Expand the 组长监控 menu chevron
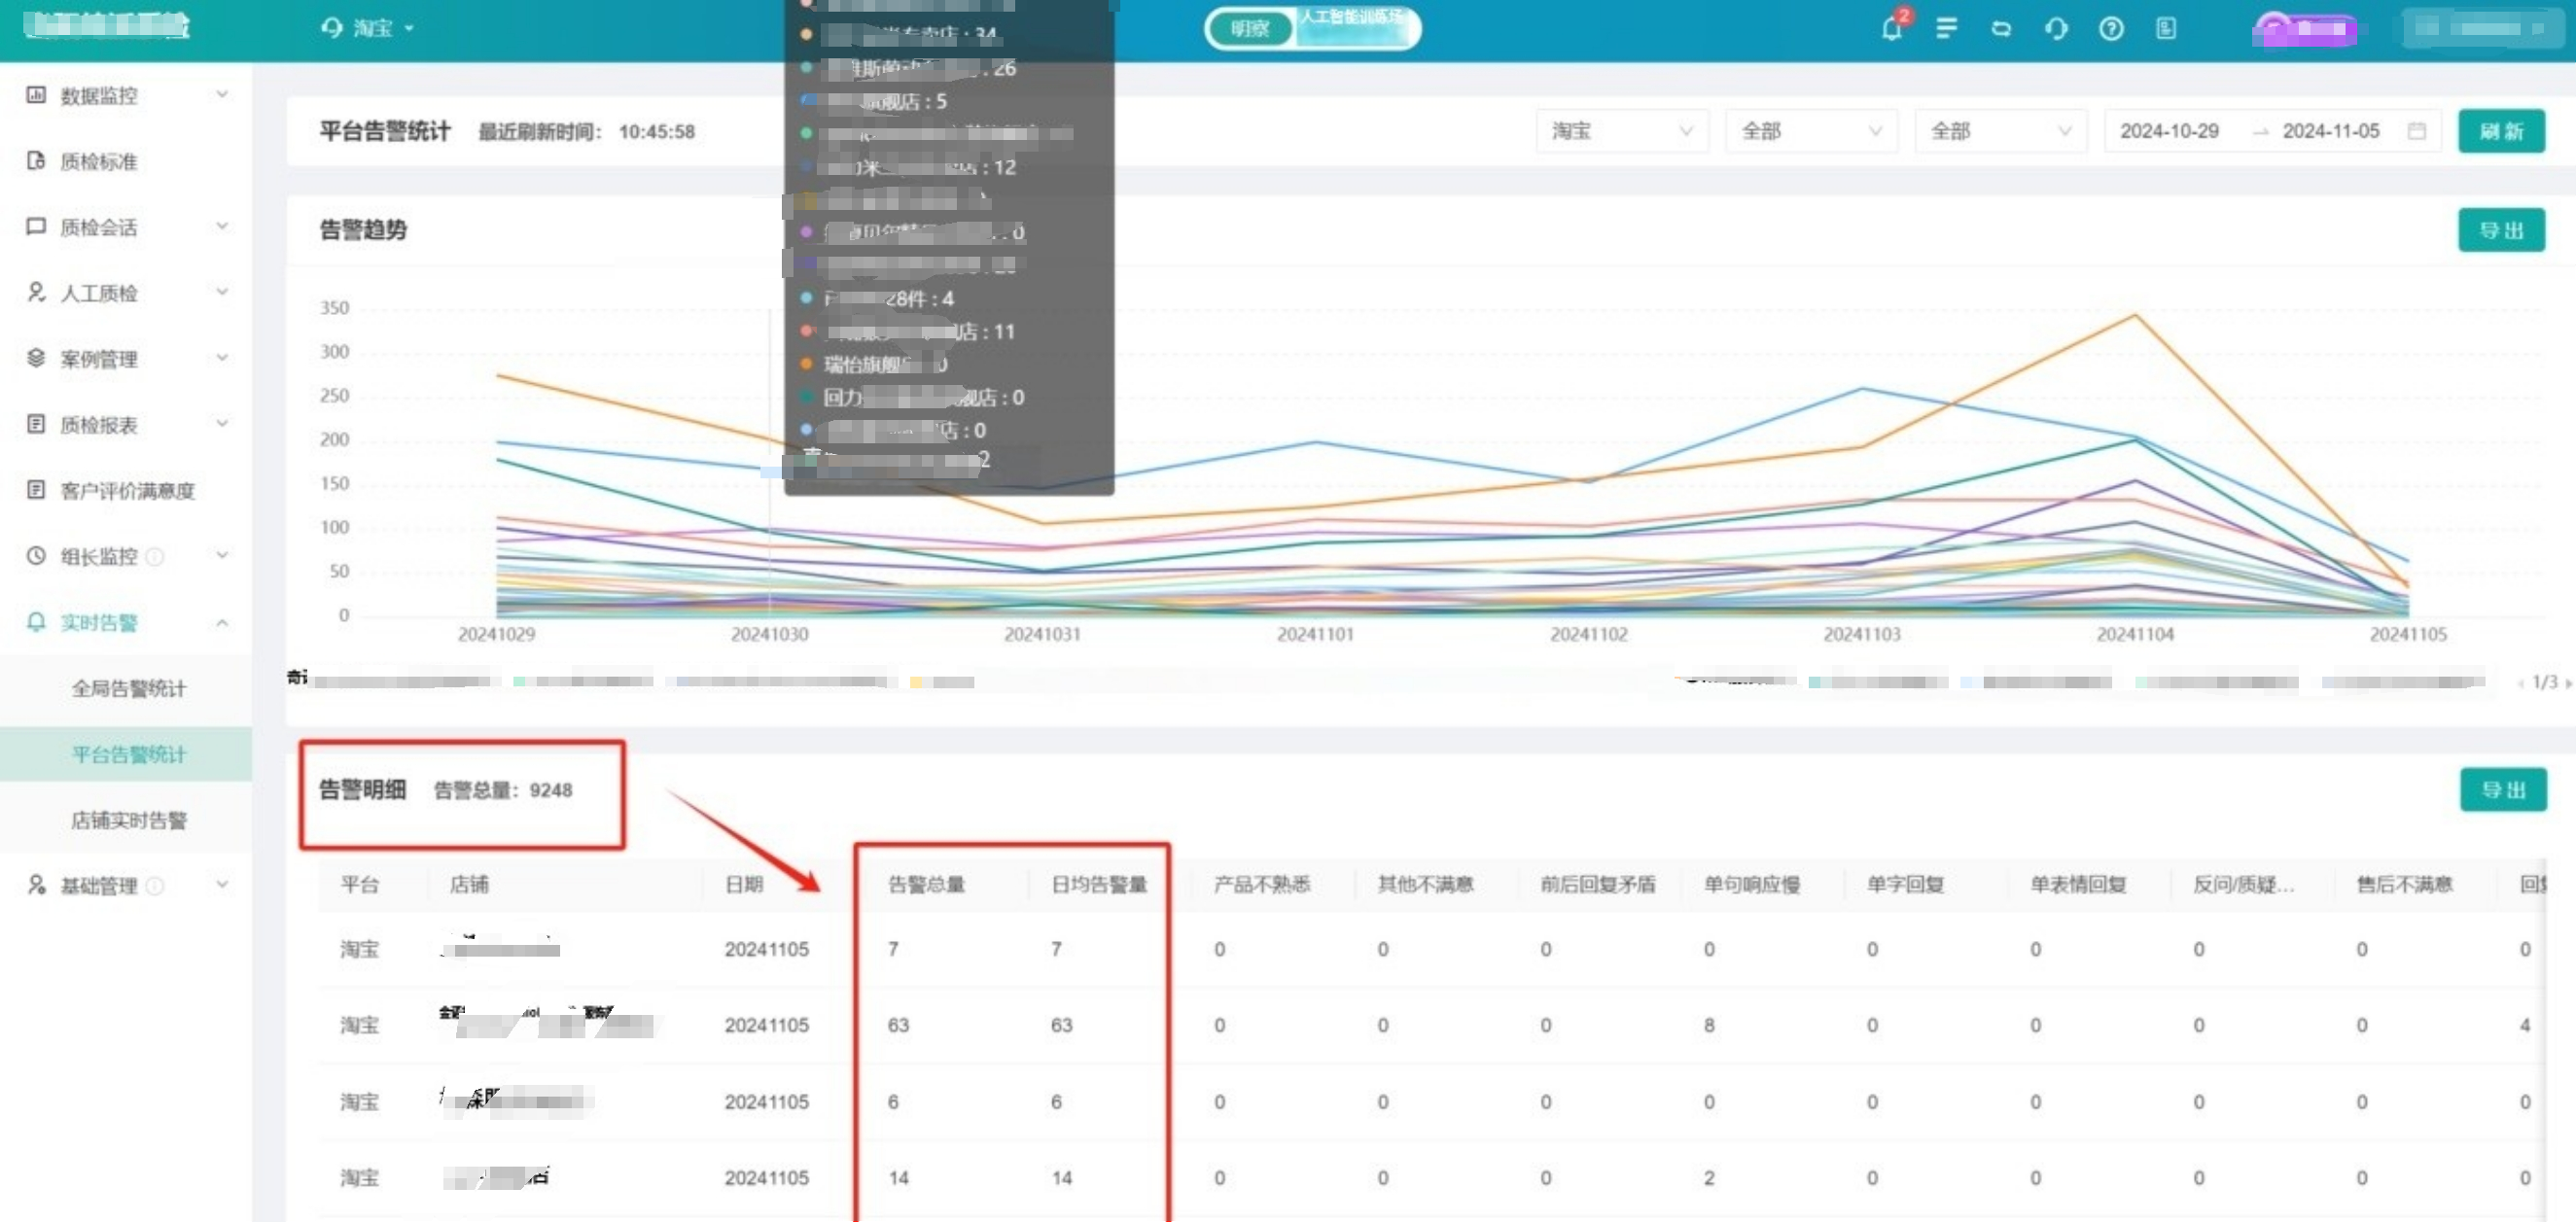The width and height of the screenshot is (2576, 1222). click(222, 556)
